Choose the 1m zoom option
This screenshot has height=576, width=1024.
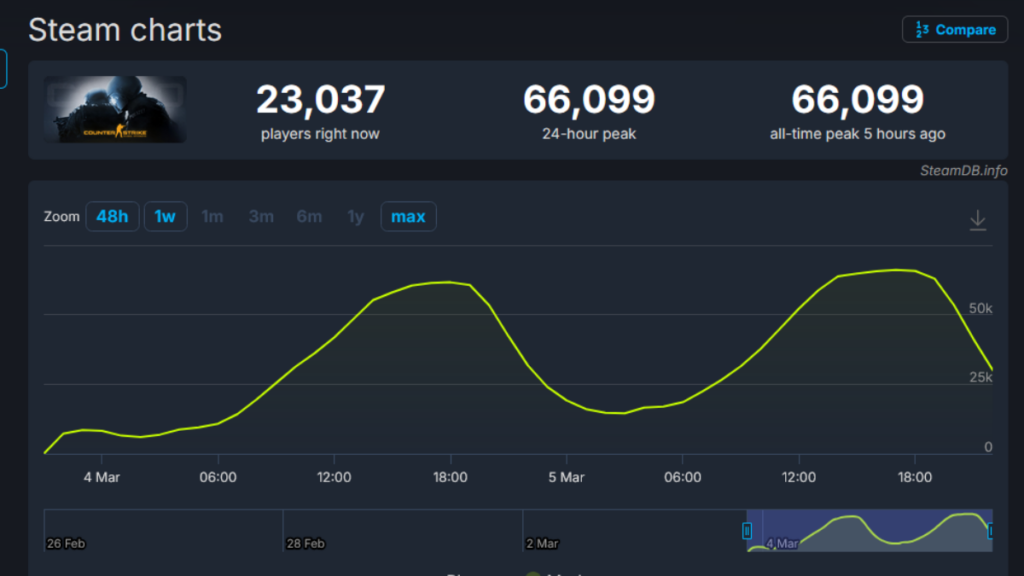pos(212,216)
